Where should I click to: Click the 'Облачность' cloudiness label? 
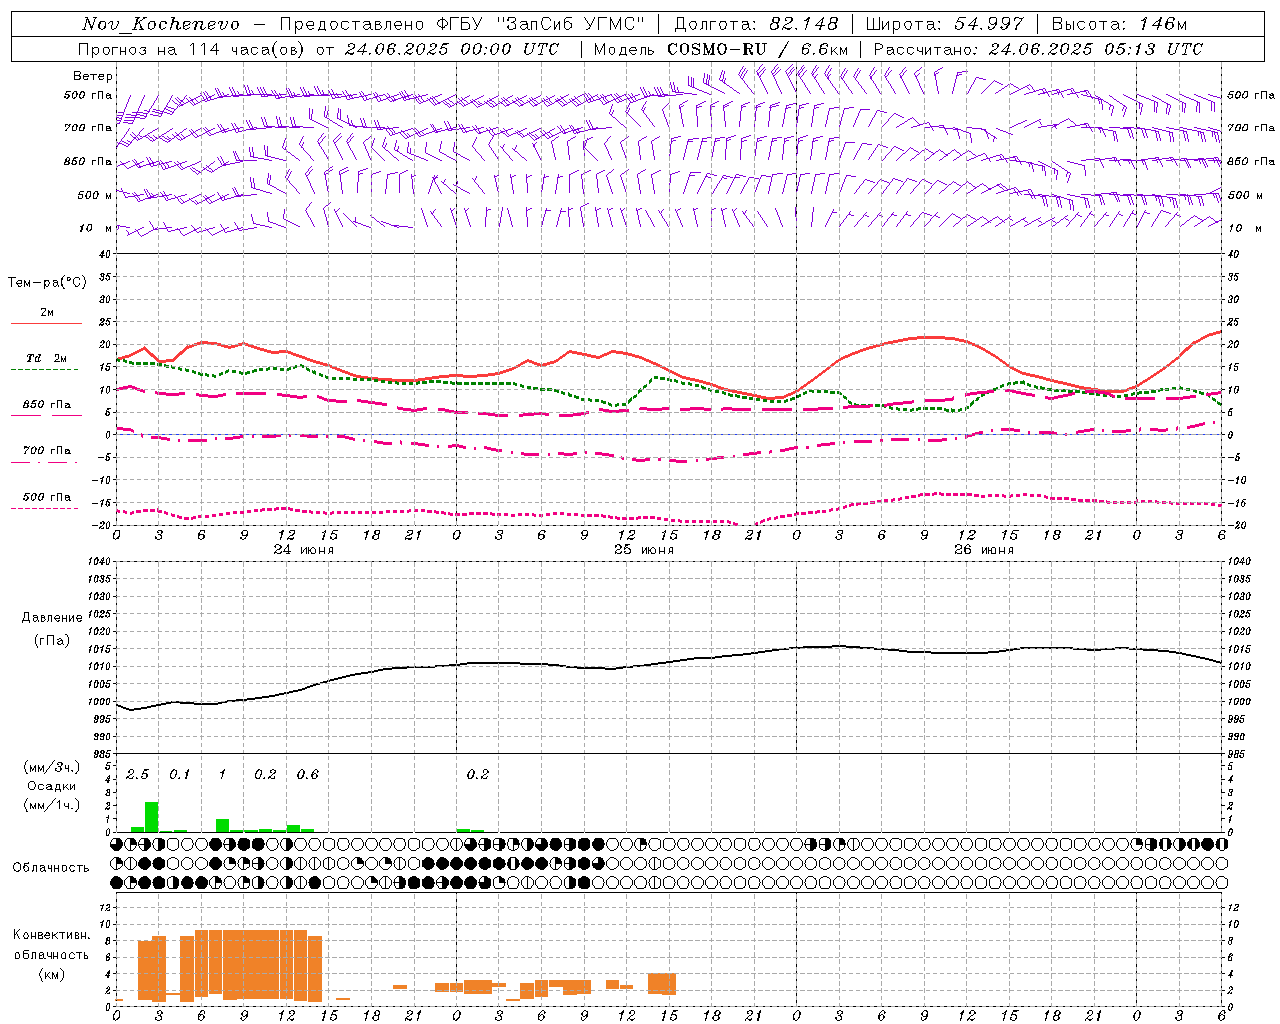coord(51,868)
